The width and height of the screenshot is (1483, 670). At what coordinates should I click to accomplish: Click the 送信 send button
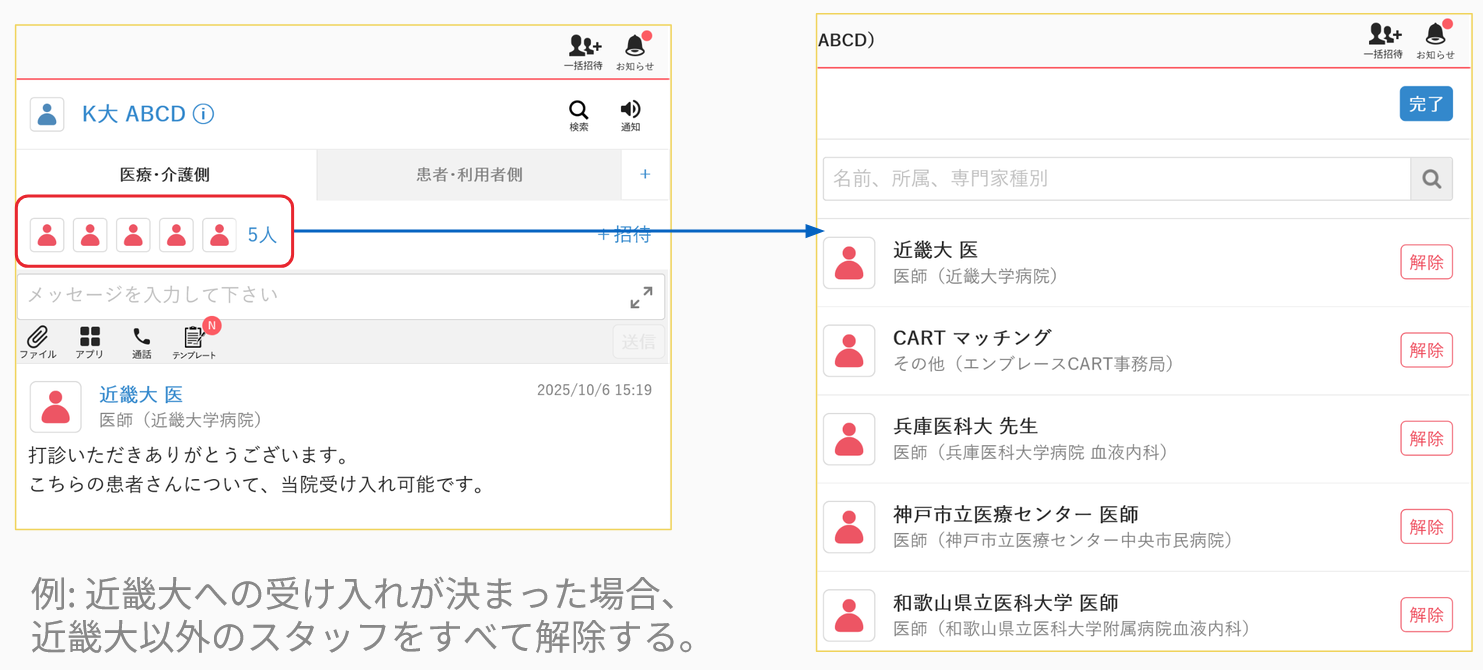click(638, 342)
